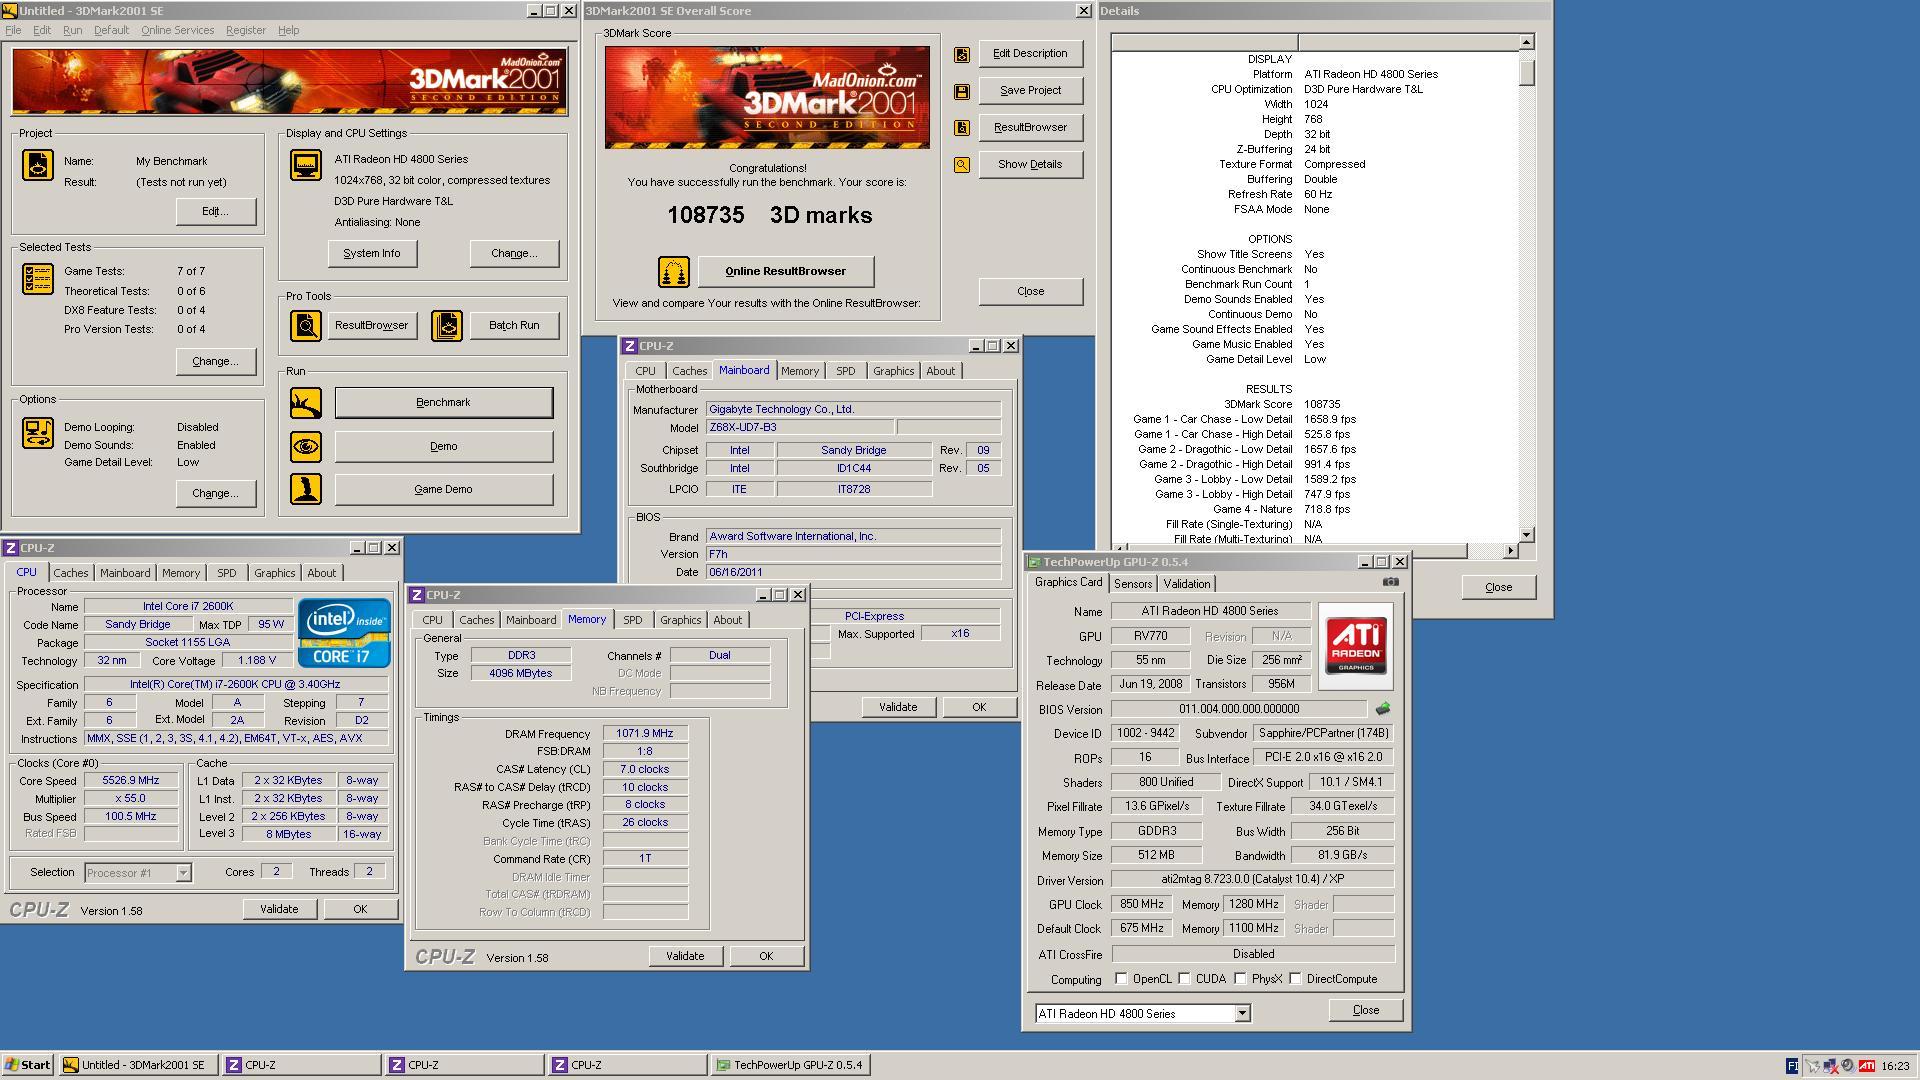Switch to SPD tab in CPU-Z Memory window
Viewport: 1920px width, 1080px height.
(x=632, y=620)
